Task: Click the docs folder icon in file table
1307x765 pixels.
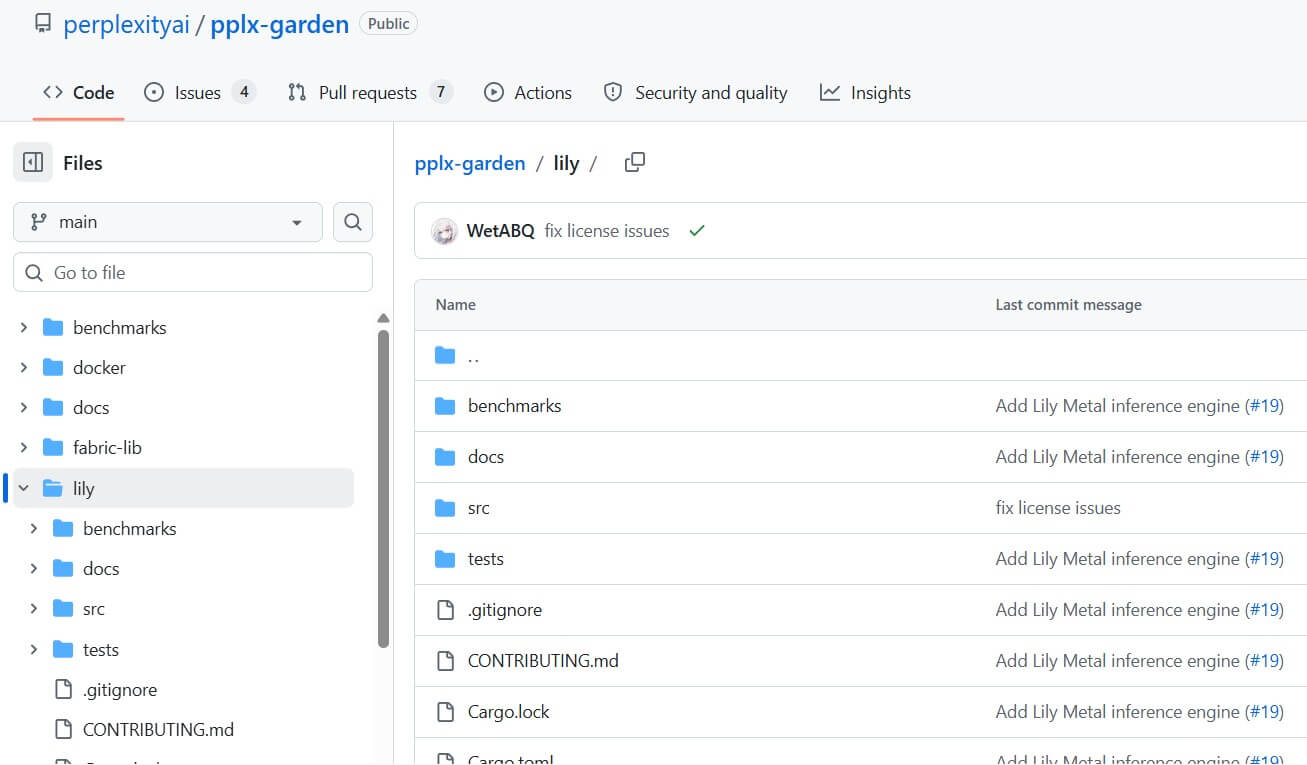Action: (445, 457)
